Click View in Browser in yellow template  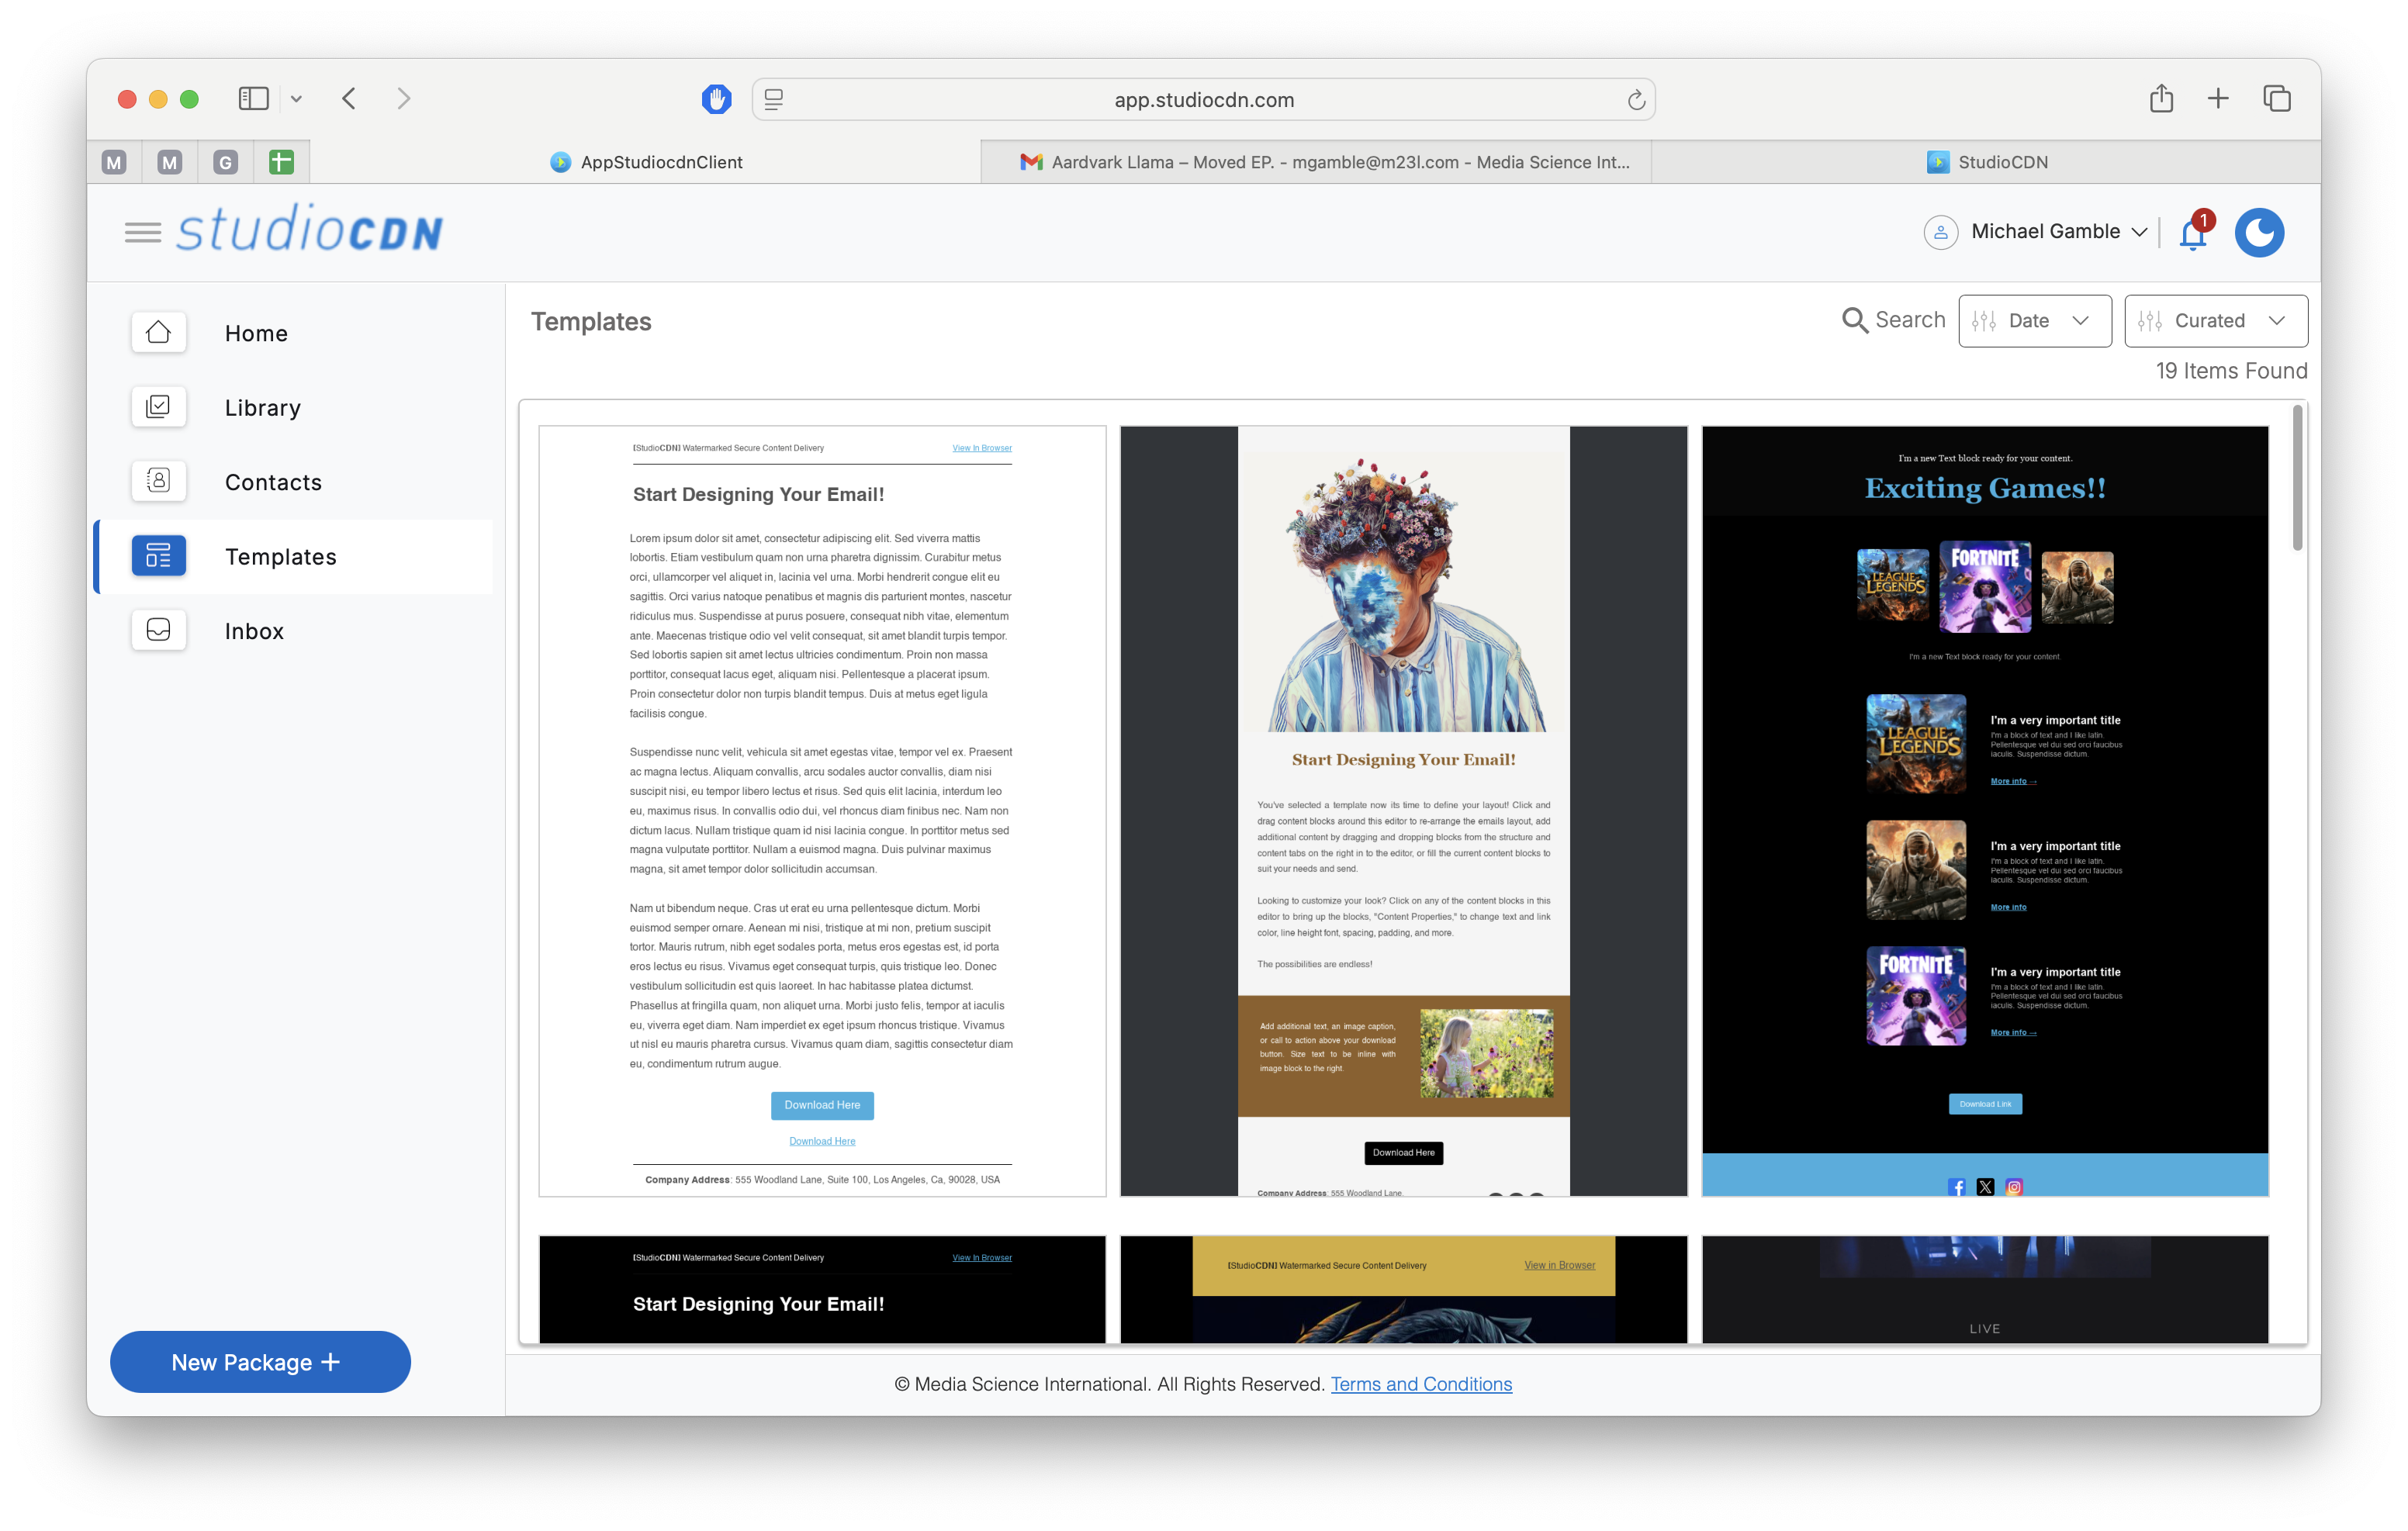(x=1559, y=1265)
